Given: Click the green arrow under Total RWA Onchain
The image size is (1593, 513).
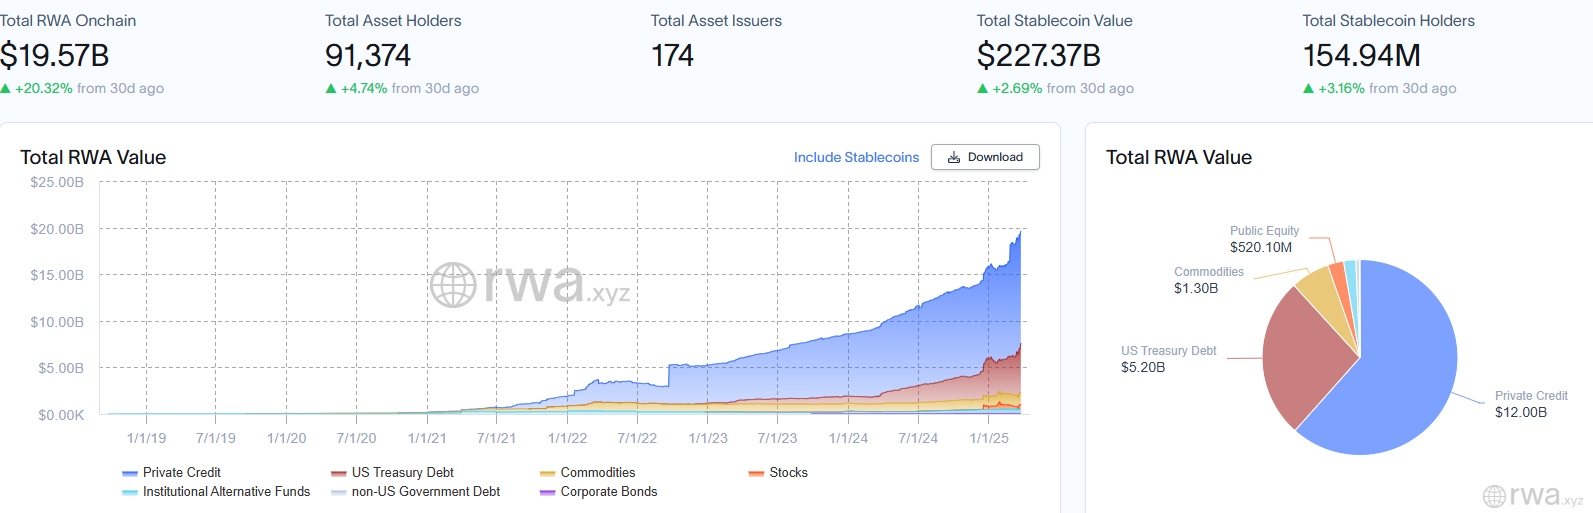Looking at the screenshot, I should click(6, 89).
